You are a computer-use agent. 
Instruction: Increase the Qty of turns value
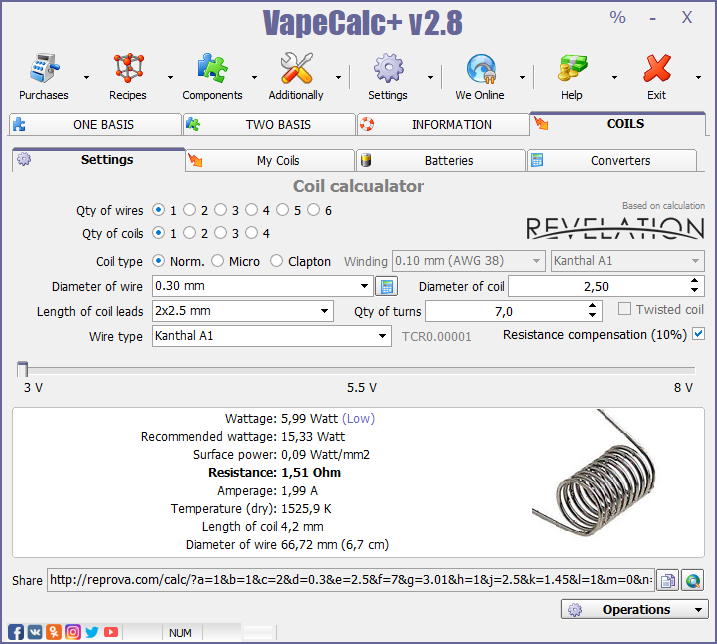click(x=592, y=306)
